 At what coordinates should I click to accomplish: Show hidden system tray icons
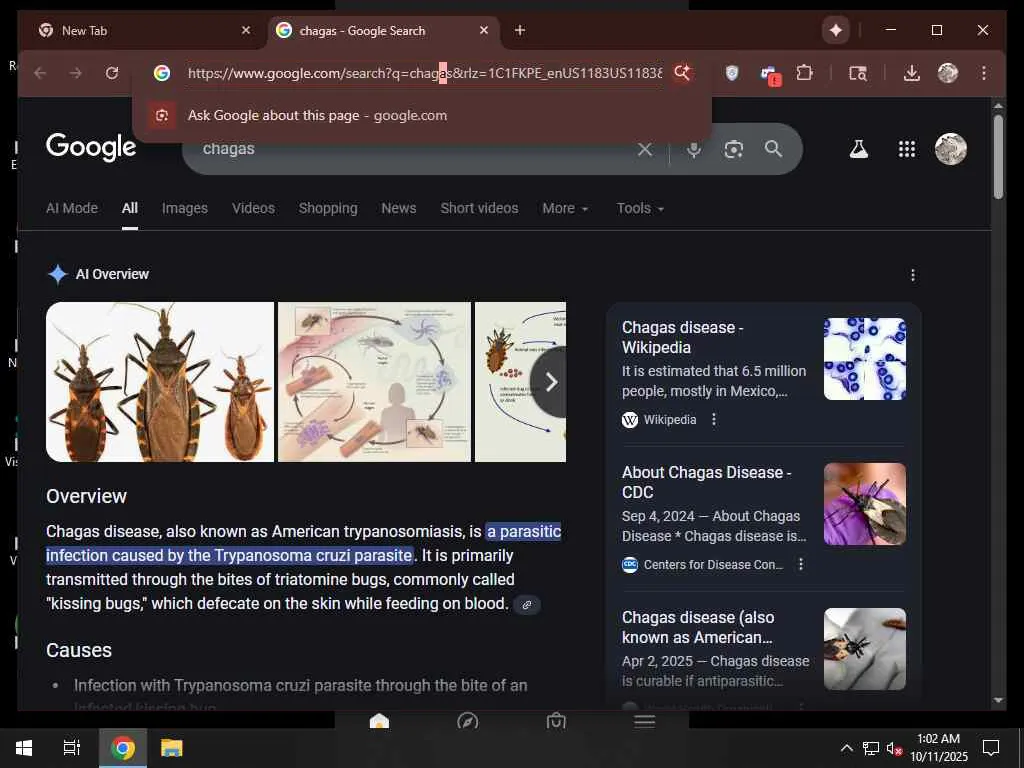pyautogui.click(x=846, y=748)
